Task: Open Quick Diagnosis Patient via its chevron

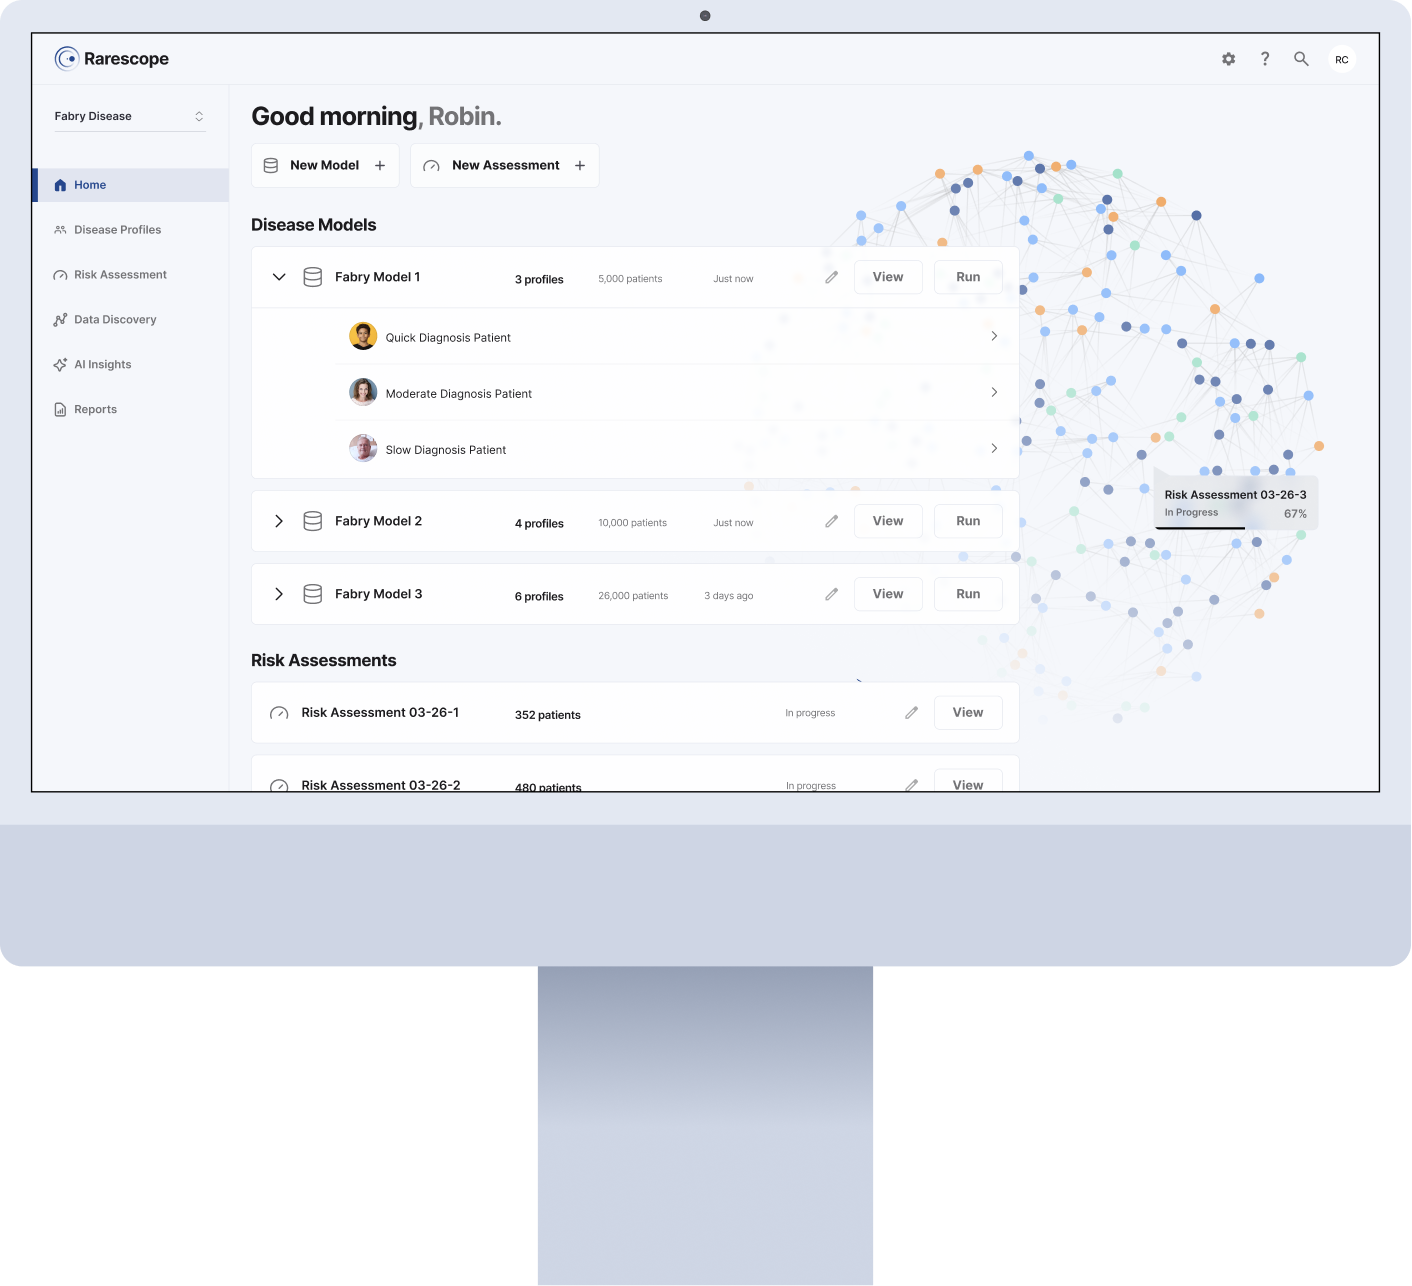Action: click(994, 336)
